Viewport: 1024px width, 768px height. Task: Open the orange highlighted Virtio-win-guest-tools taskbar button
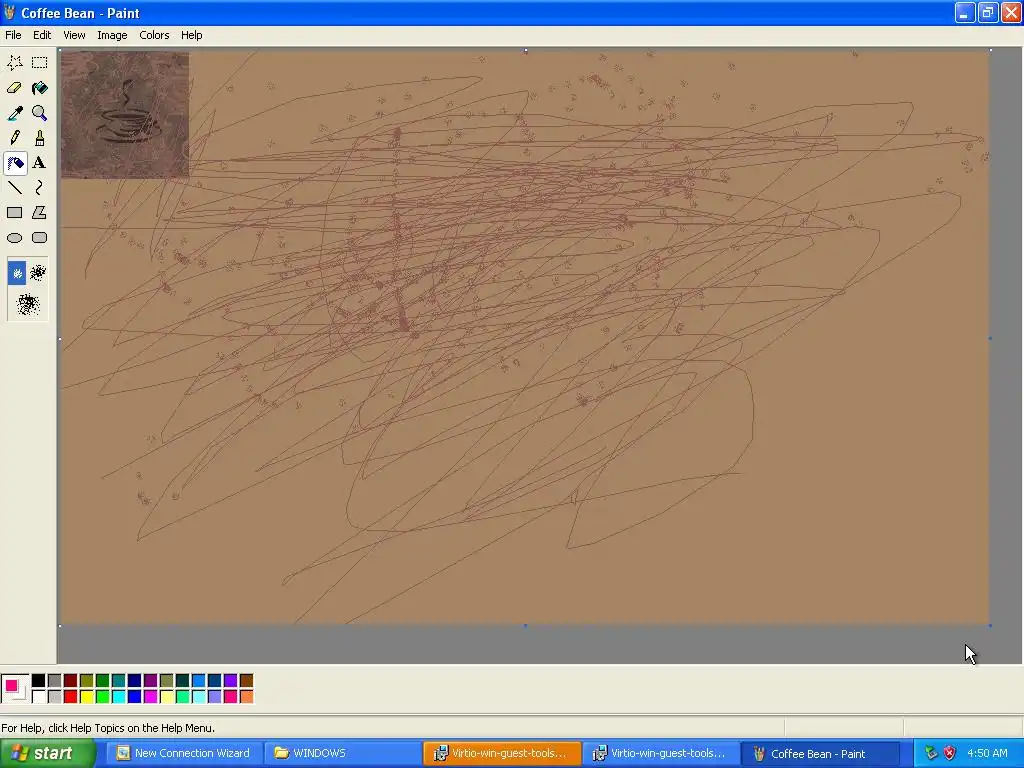(501, 753)
